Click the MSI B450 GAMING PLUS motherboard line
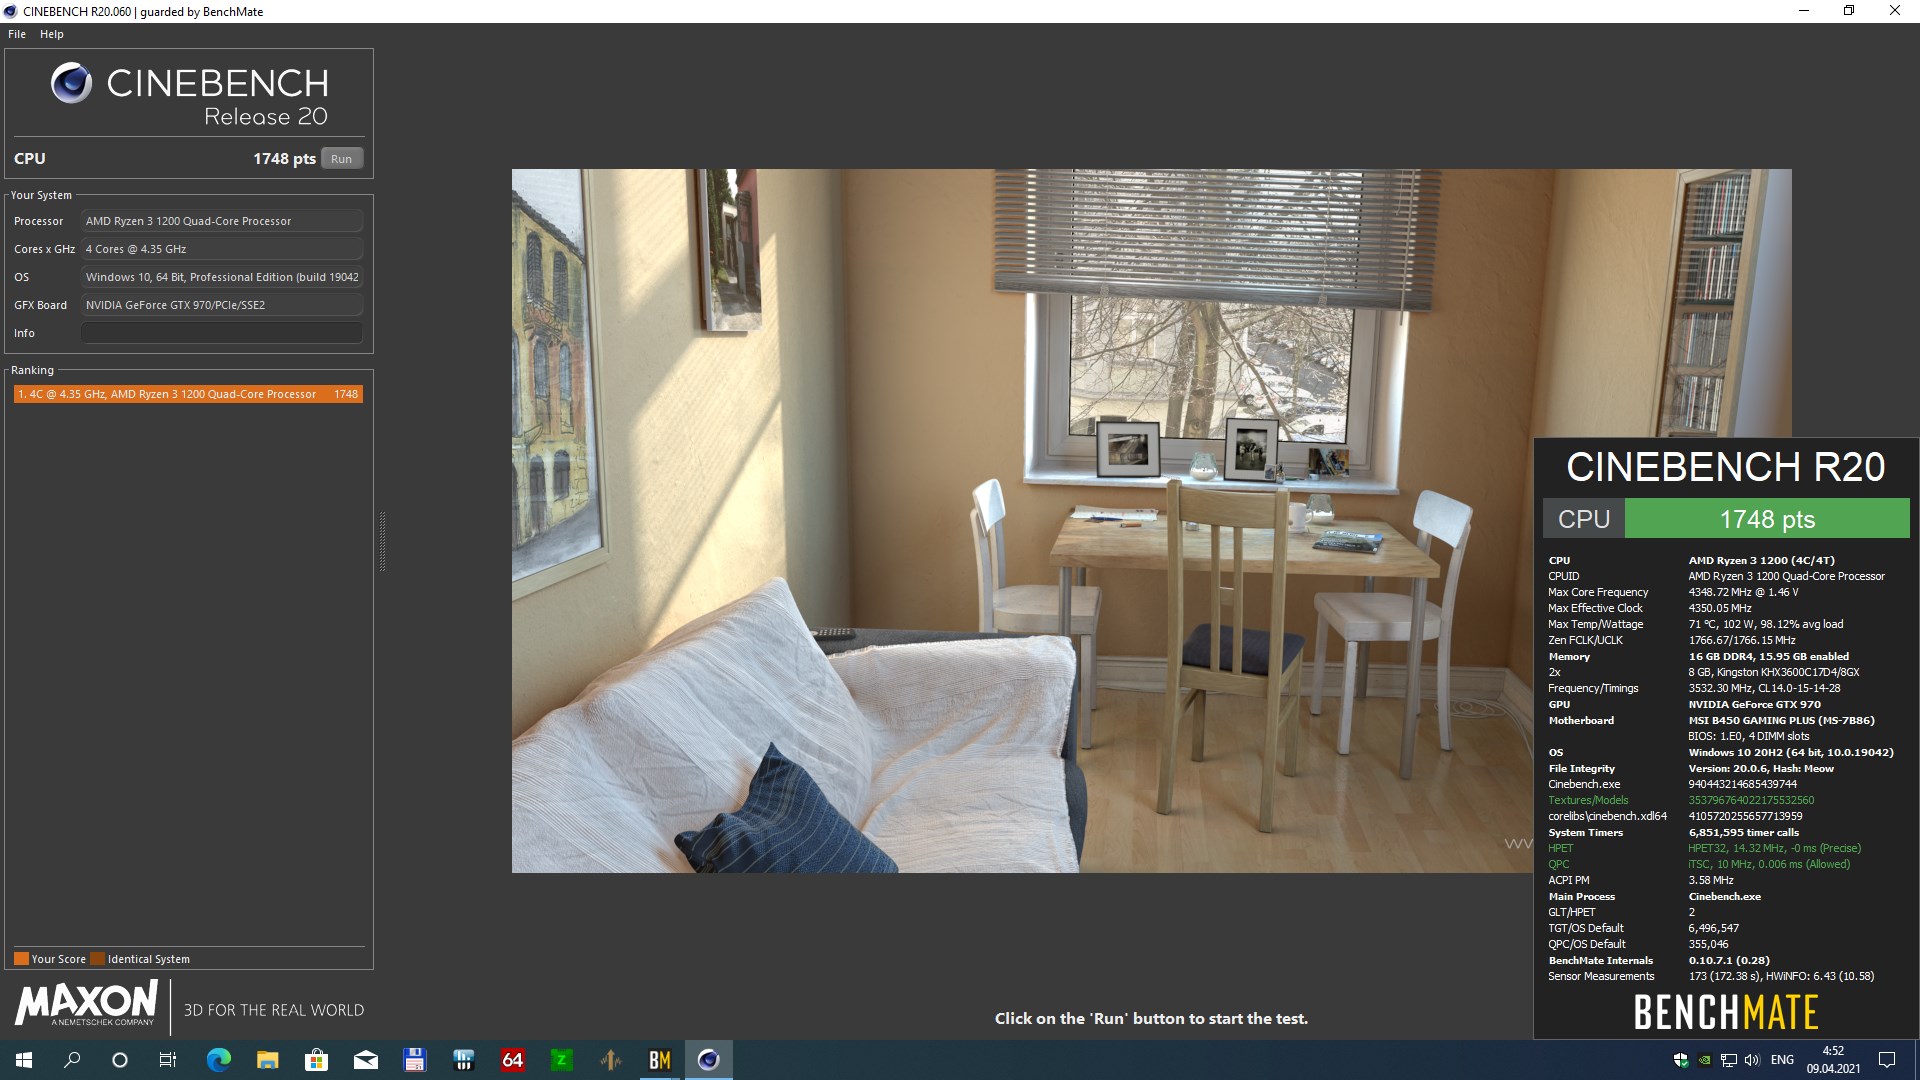This screenshot has width=1920, height=1080. coord(1781,720)
